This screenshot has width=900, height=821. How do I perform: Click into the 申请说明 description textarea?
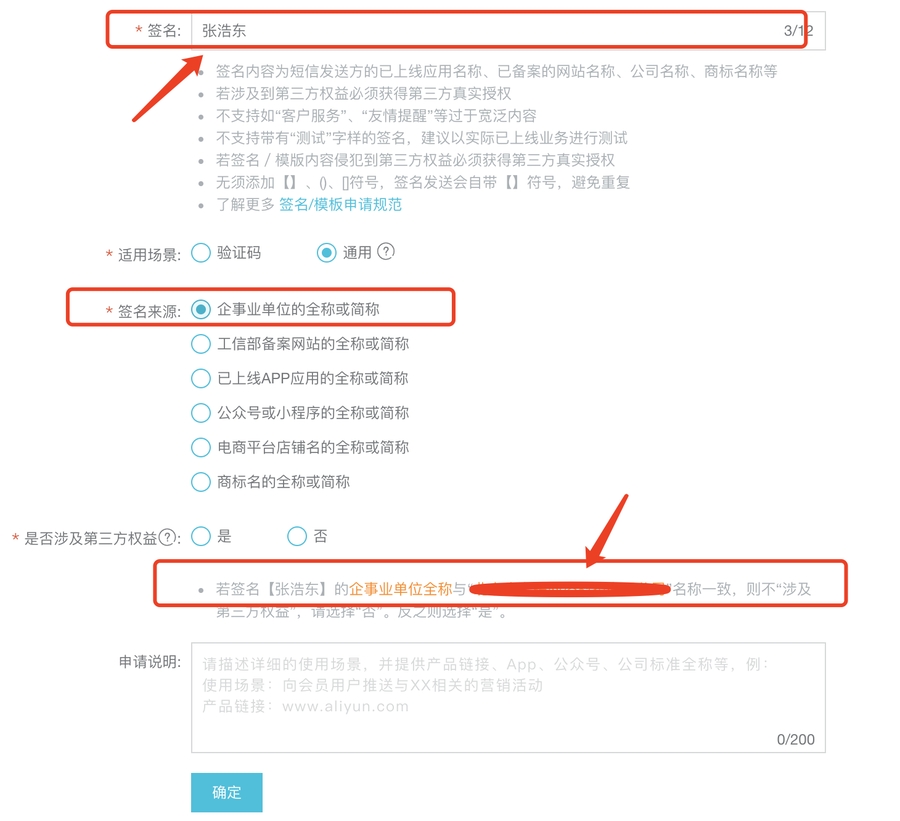coord(508,698)
